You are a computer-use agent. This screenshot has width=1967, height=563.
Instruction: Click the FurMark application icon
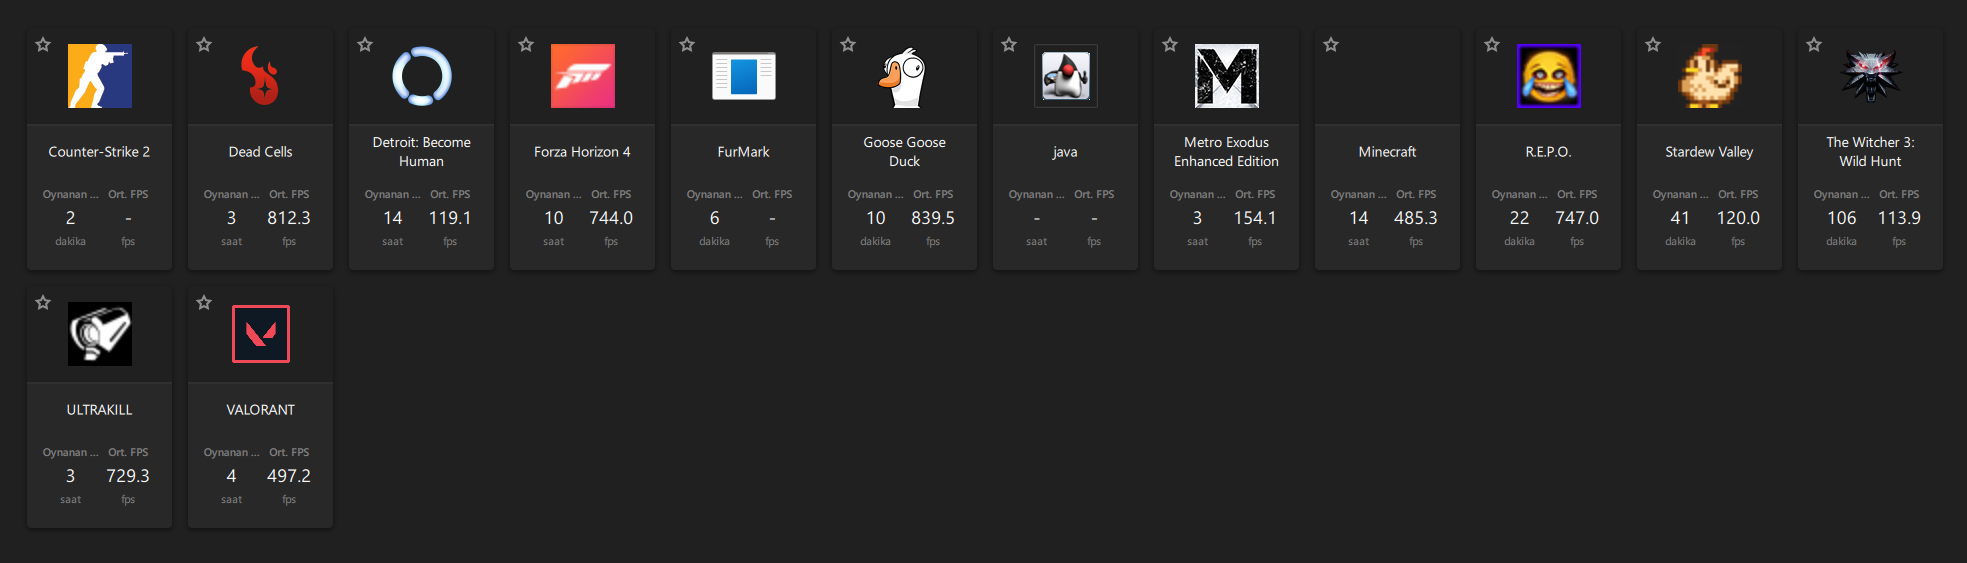(x=744, y=76)
